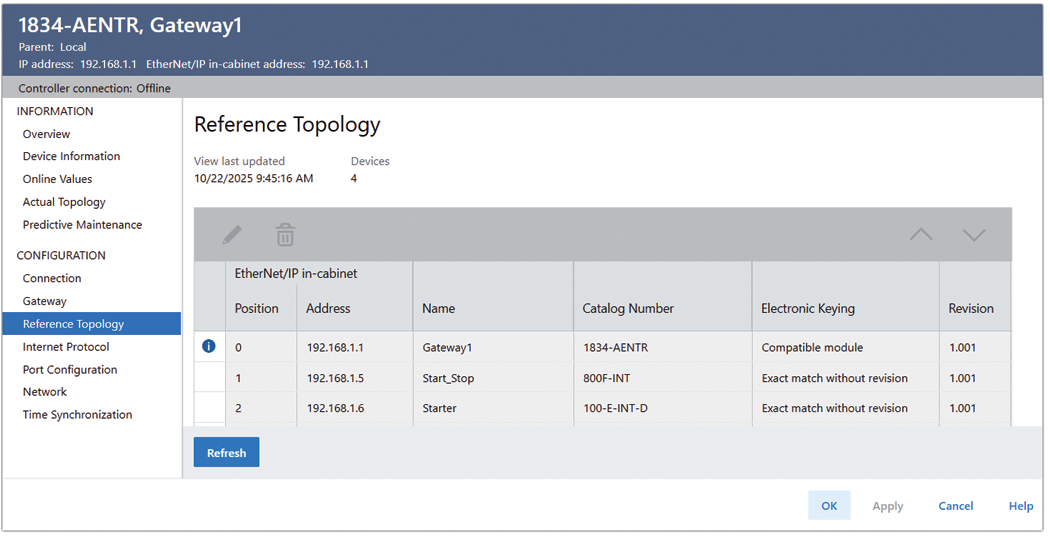Viewport: 1050px width, 537px height.
Task: Click the last updated timestamp 10/22/2025 9:45:16 AM
Action: coord(254,179)
